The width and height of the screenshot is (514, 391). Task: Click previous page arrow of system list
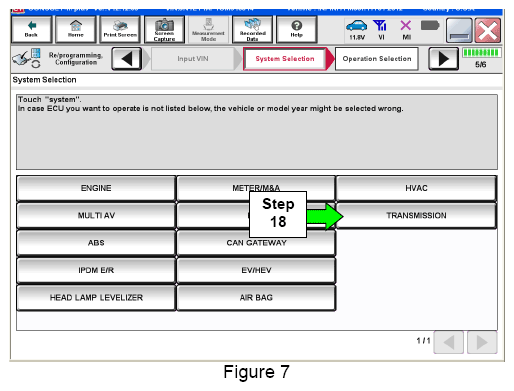pyautogui.click(x=449, y=342)
